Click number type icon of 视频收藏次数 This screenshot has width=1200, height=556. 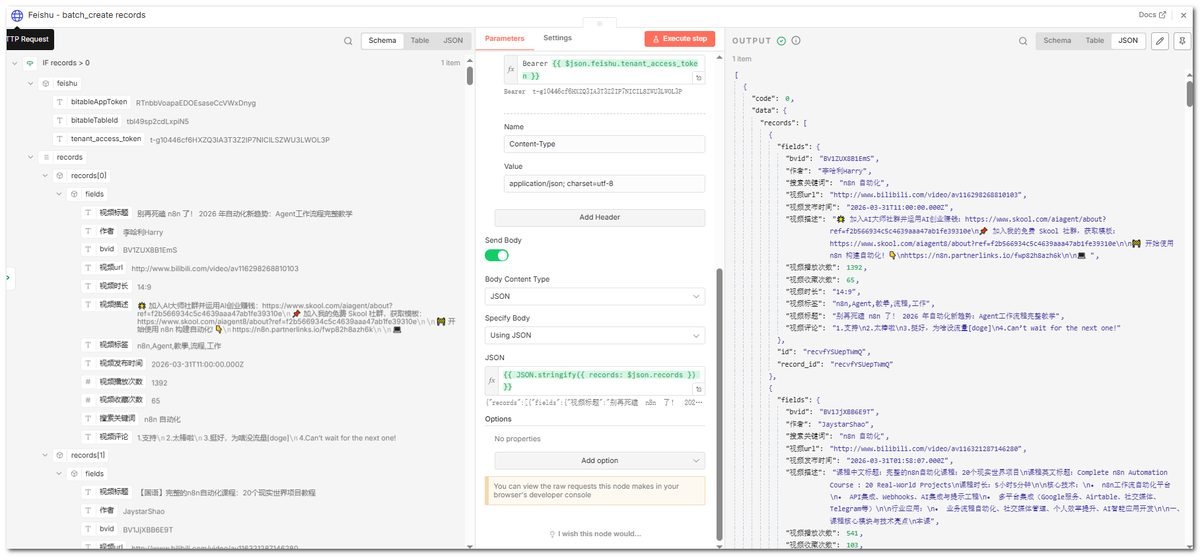click(x=89, y=400)
